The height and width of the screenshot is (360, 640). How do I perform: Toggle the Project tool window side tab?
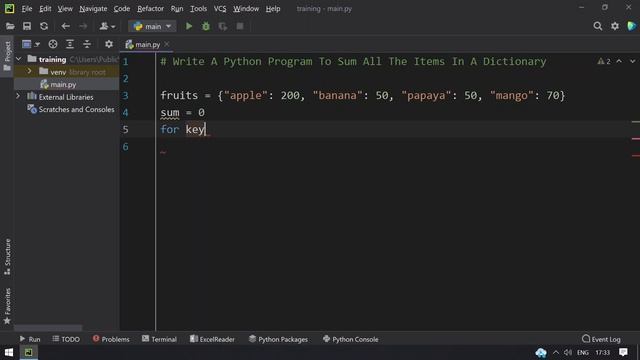pos(7,56)
